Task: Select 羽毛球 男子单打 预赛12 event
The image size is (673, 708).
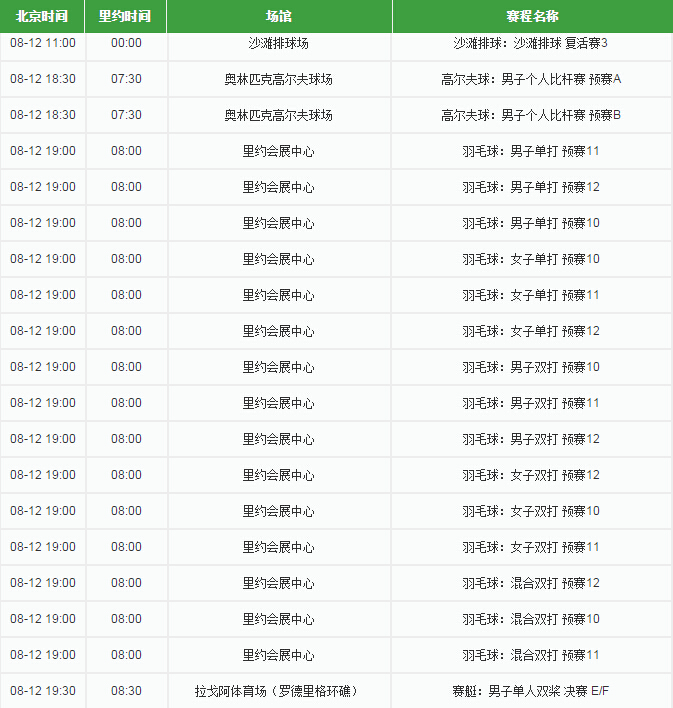Action: pyautogui.click(x=530, y=187)
